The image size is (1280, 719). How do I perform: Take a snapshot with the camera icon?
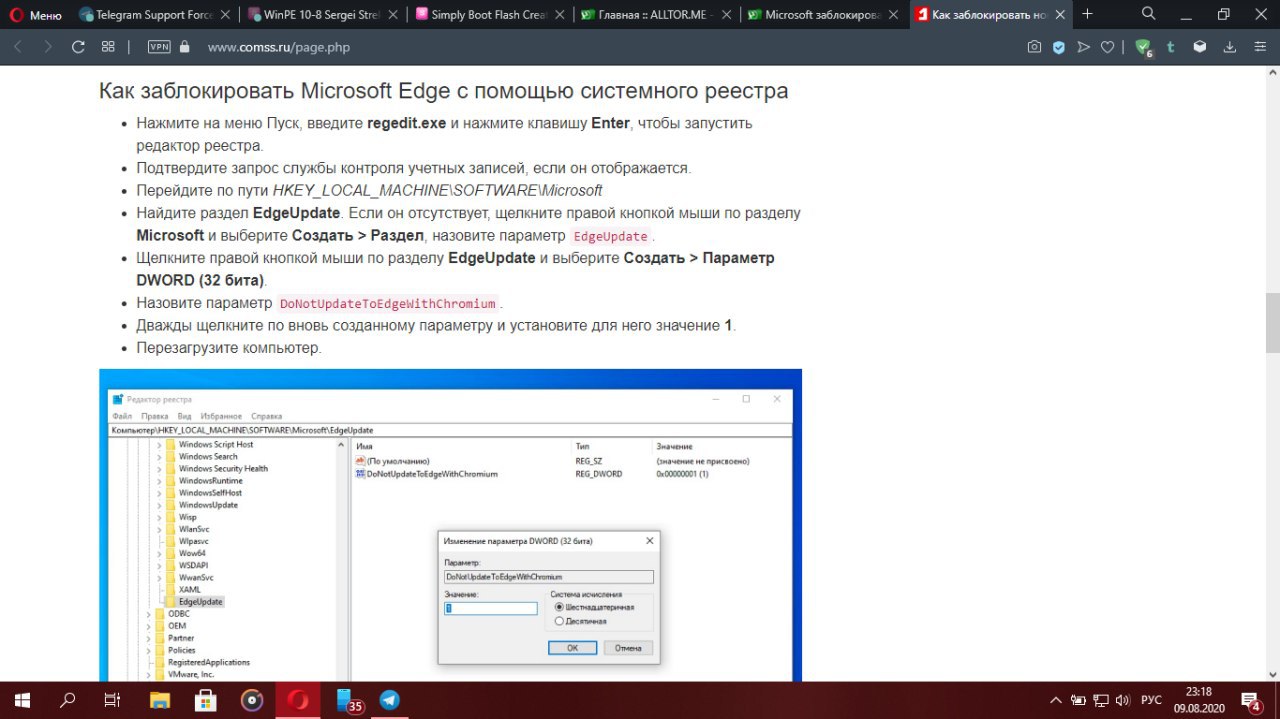(x=1034, y=47)
